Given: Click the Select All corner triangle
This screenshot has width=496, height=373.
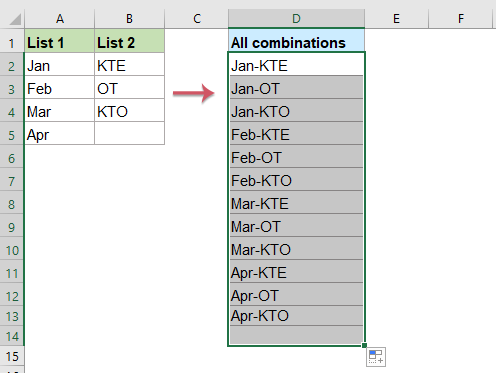Looking at the screenshot, I should (16, 19).
